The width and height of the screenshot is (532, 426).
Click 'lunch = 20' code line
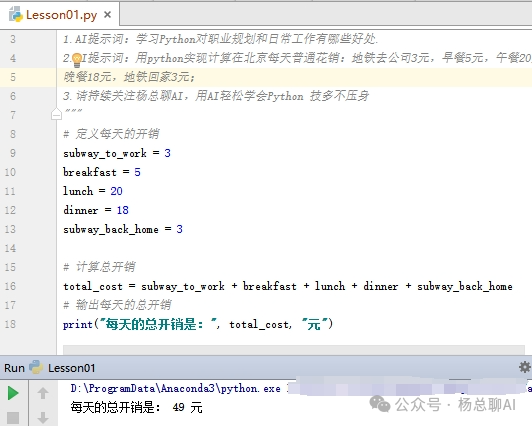pyautogui.click(x=93, y=191)
